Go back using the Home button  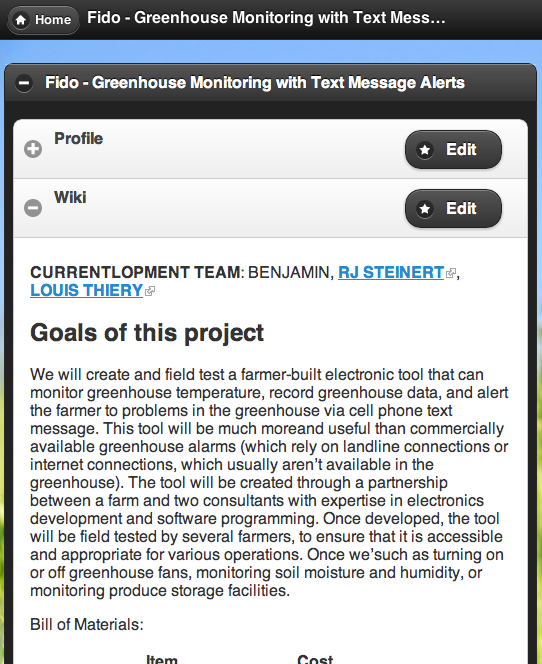coord(43,20)
